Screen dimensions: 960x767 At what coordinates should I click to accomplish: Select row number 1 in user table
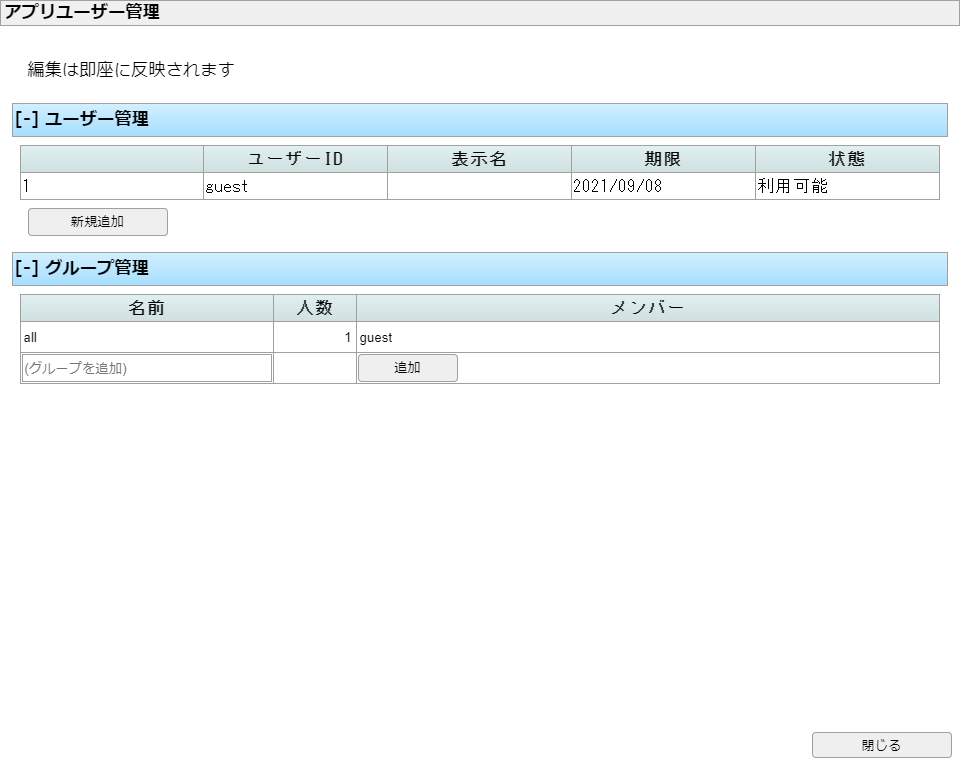tap(112, 186)
